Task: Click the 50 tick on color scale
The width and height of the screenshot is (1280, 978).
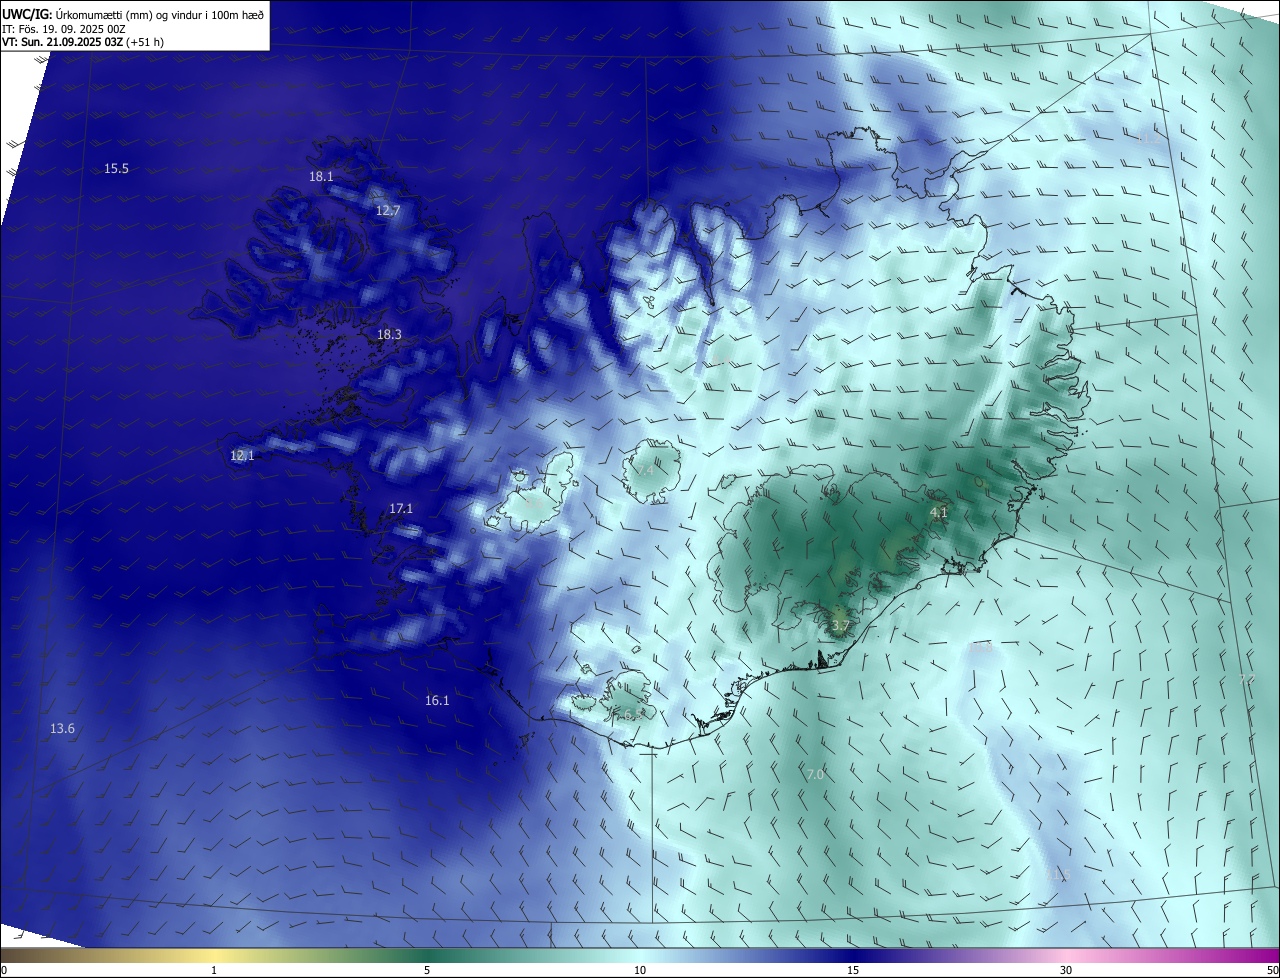Action: coord(1272,970)
